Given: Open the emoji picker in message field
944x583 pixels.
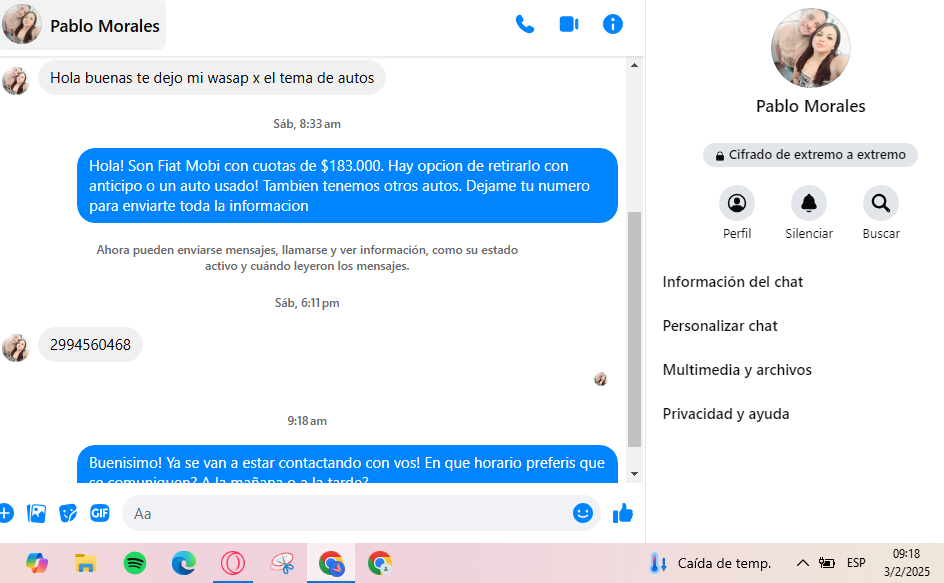Looking at the screenshot, I should click(x=582, y=513).
